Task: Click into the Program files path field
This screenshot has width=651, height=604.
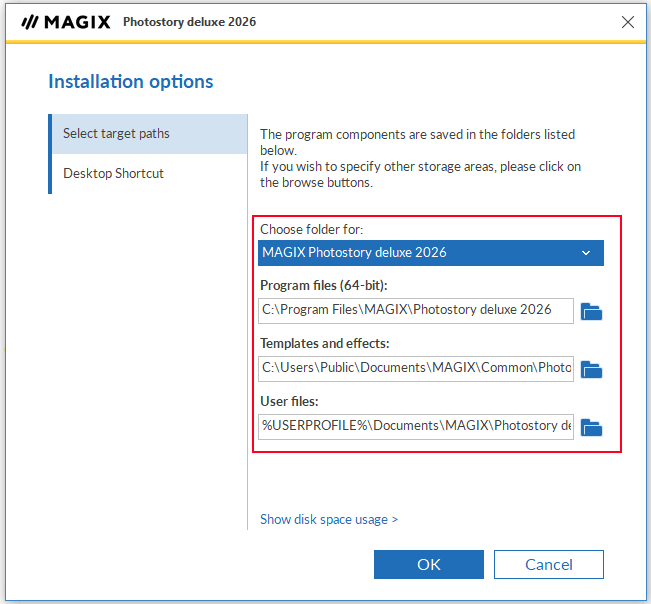Action: pos(416,310)
